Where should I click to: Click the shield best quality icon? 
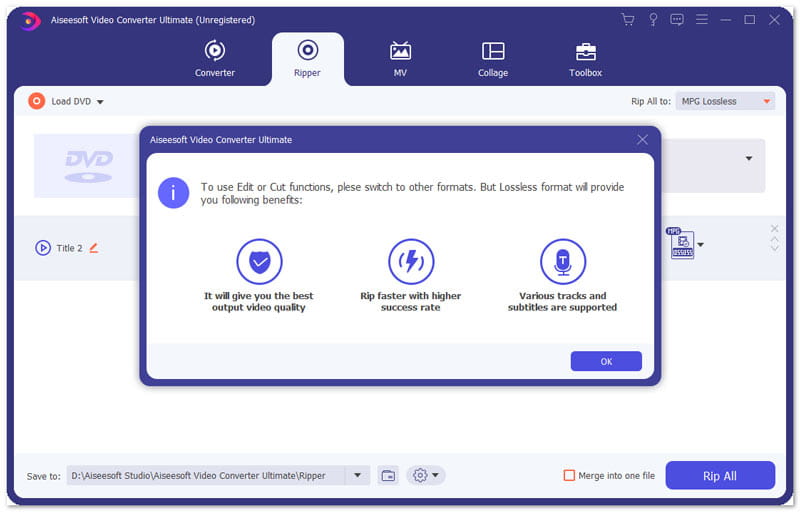[259, 262]
